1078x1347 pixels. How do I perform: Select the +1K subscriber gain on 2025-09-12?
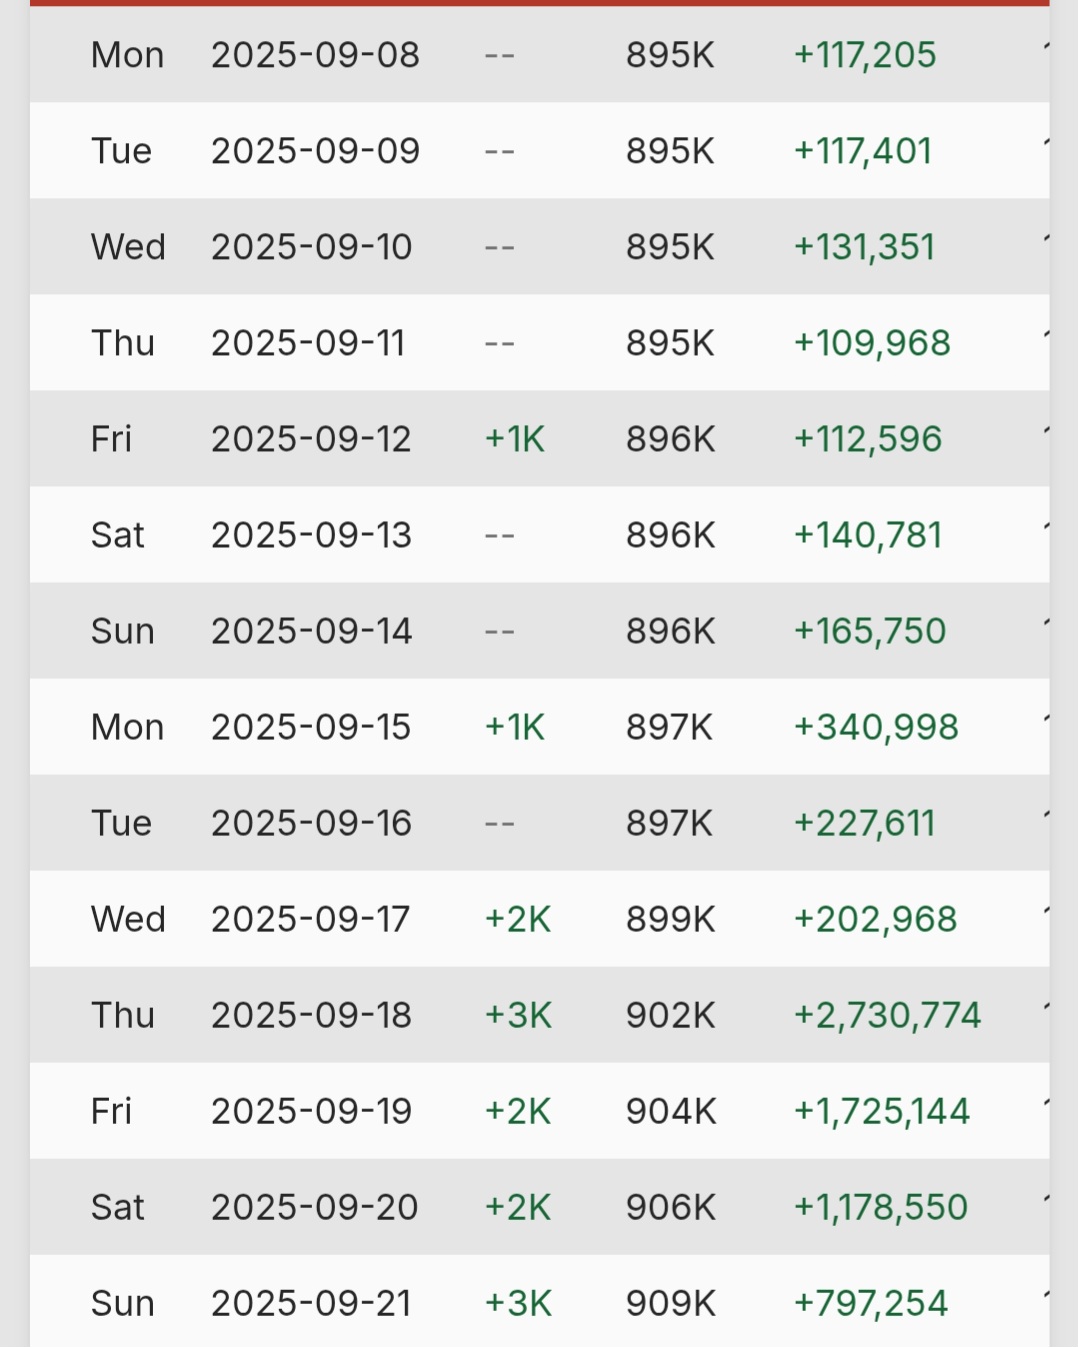click(514, 439)
